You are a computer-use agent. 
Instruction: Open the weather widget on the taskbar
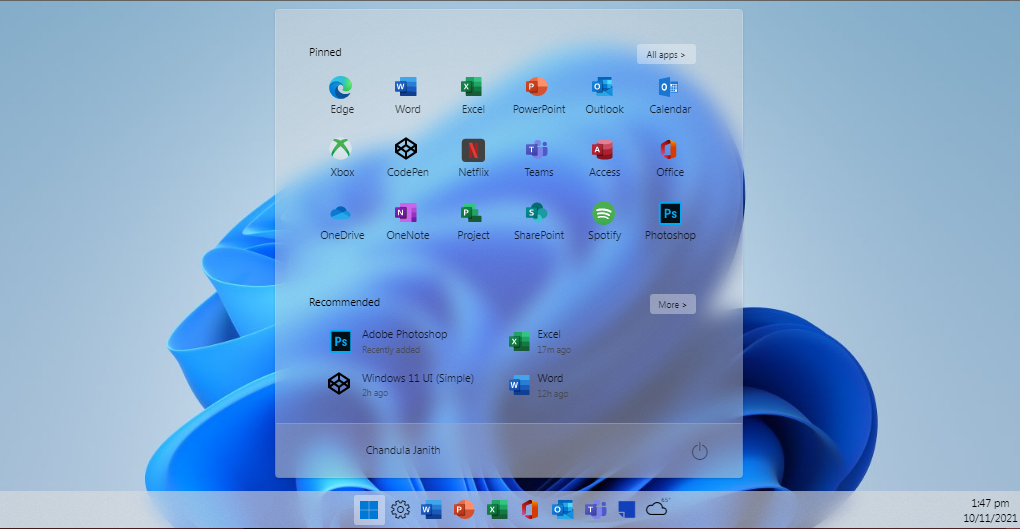[x=657, y=509]
